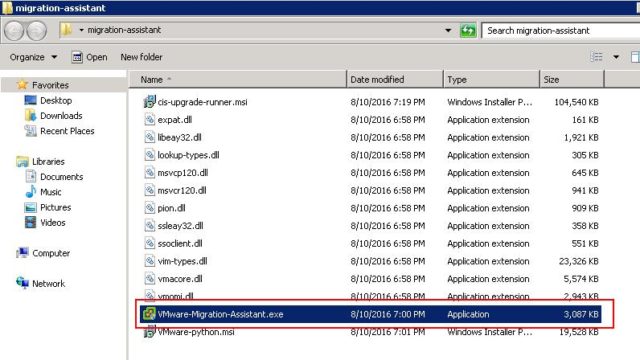Click the Downloads folder icon

pos(30,116)
